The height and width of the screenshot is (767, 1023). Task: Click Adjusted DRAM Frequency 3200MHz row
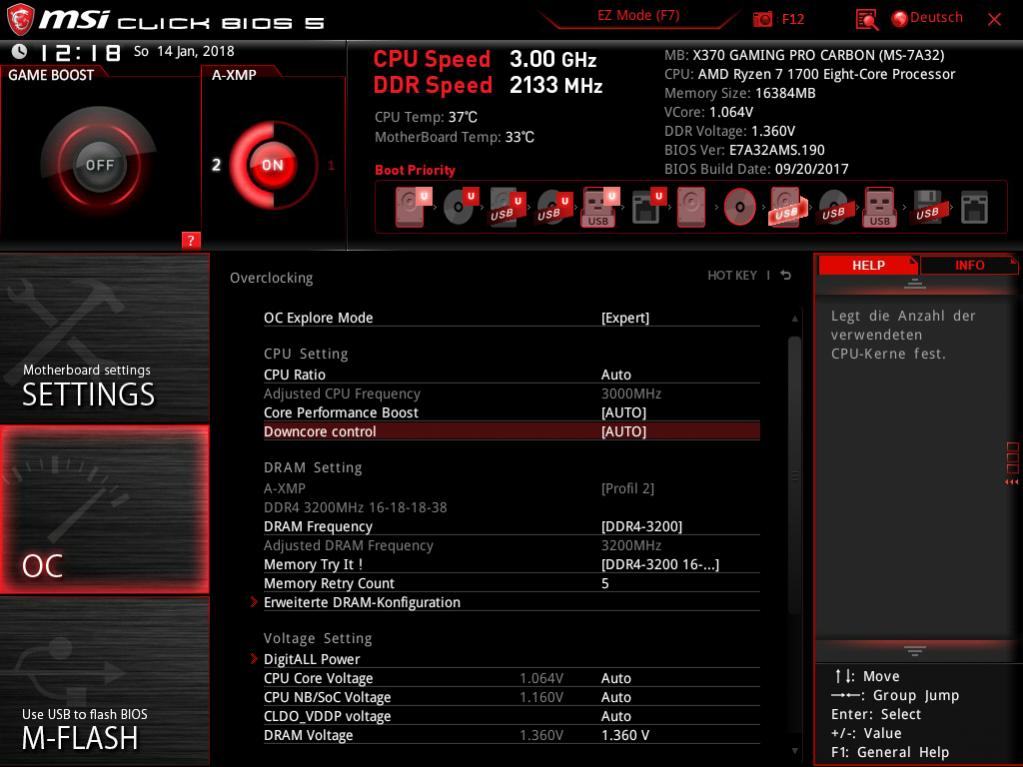[512, 545]
